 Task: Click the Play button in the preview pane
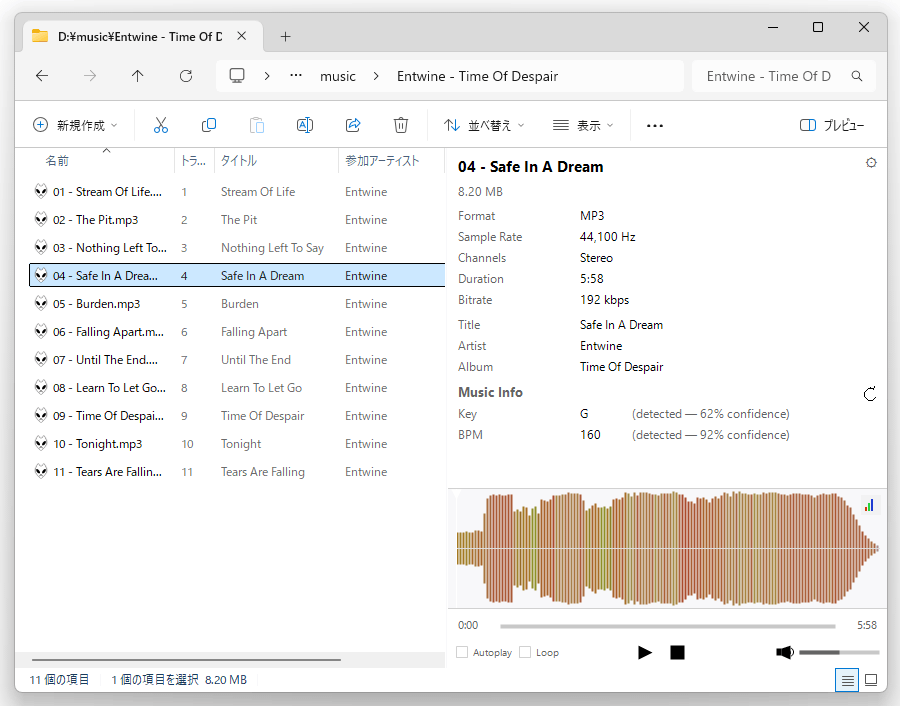tap(645, 653)
